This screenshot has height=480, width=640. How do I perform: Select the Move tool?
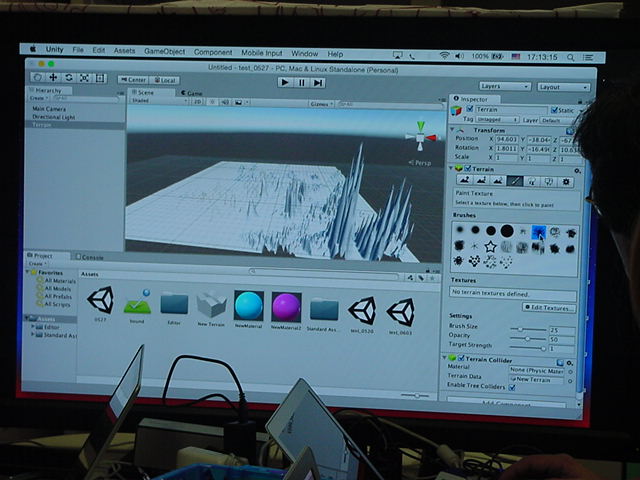[53, 77]
